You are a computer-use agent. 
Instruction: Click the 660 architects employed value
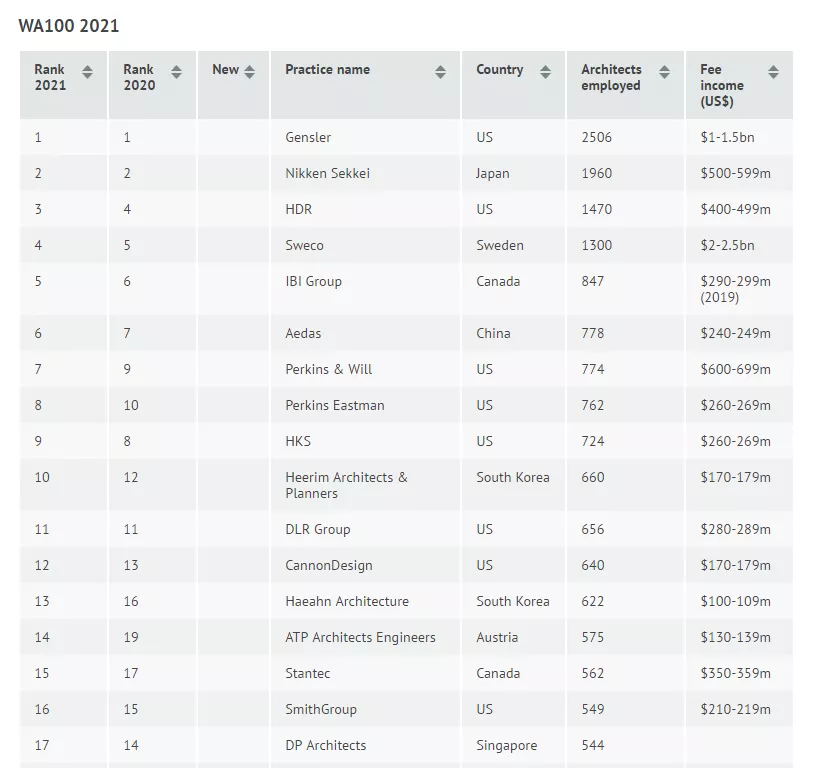pyautogui.click(x=593, y=477)
